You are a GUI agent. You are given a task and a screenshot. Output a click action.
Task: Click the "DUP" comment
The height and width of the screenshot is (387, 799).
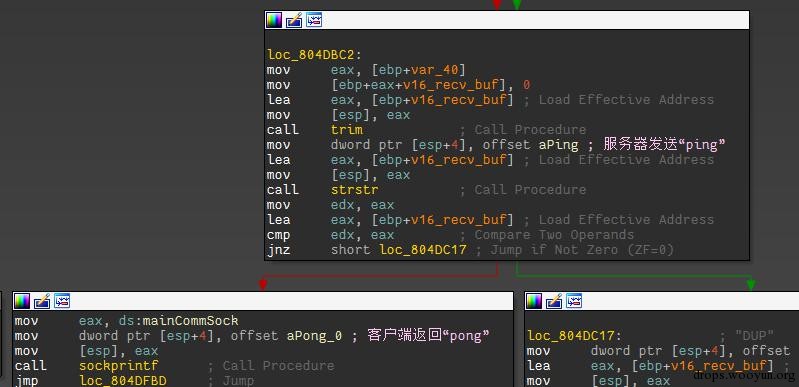tap(754, 336)
